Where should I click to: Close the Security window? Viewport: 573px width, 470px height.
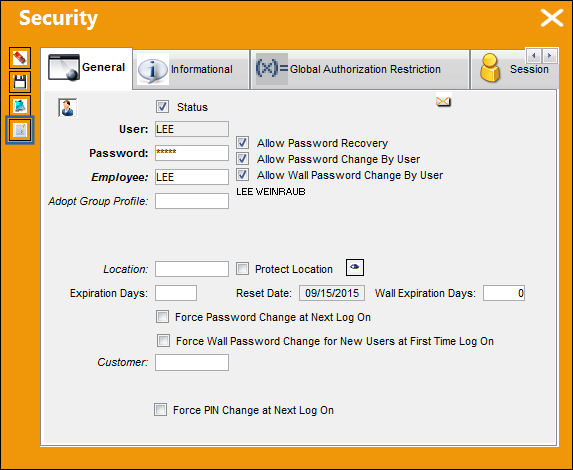coord(551,18)
